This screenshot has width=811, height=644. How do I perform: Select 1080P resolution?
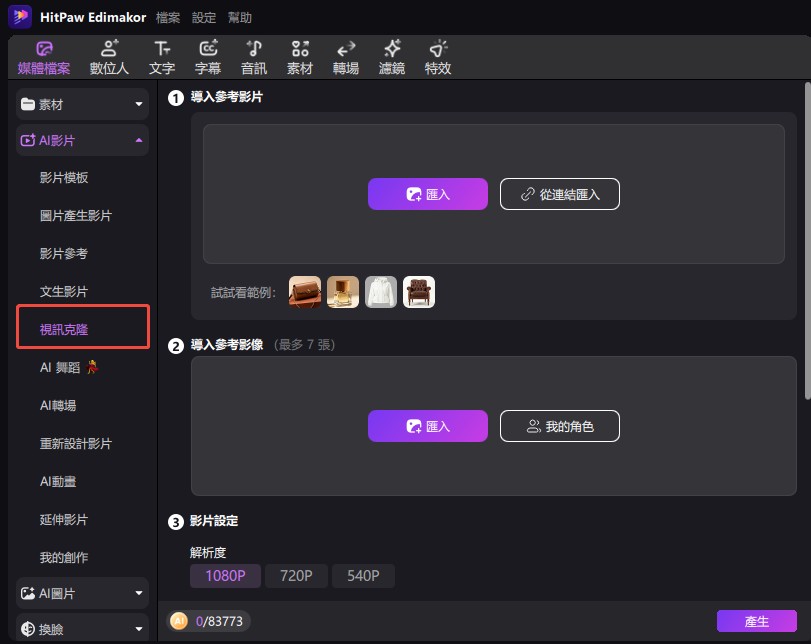pos(226,576)
